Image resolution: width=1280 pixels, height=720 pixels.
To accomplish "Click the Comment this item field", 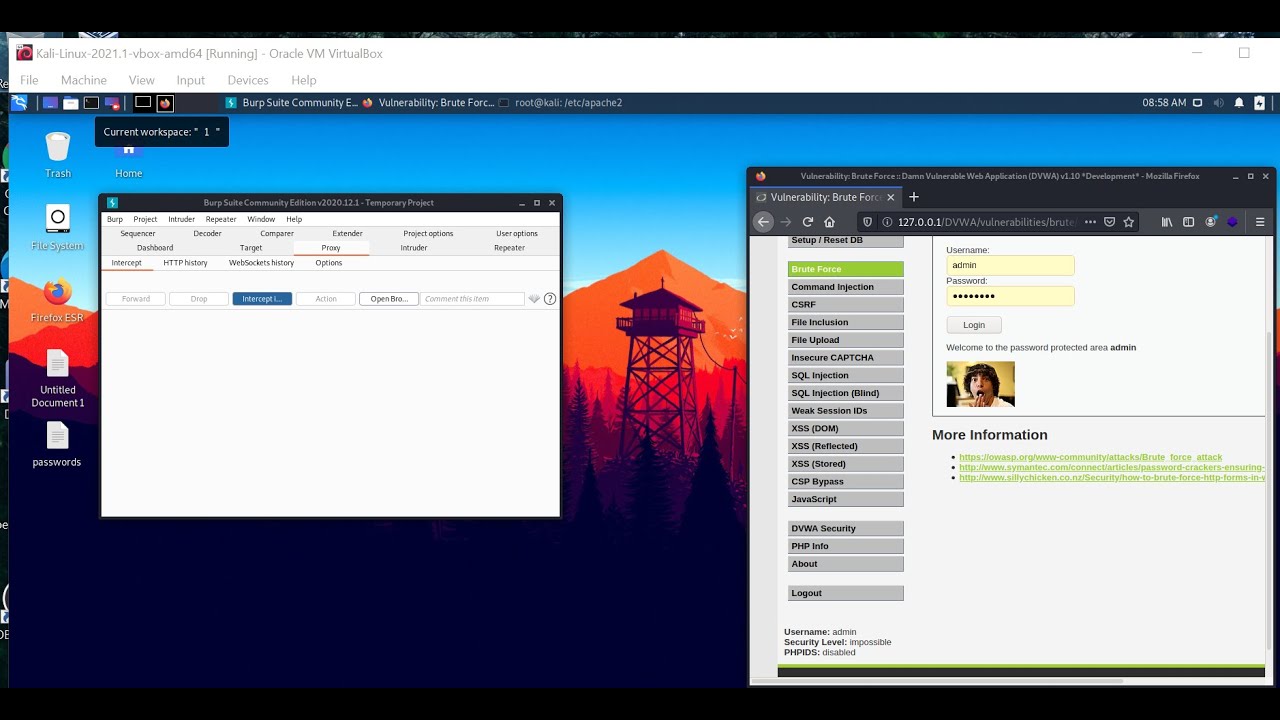I will coord(472,299).
